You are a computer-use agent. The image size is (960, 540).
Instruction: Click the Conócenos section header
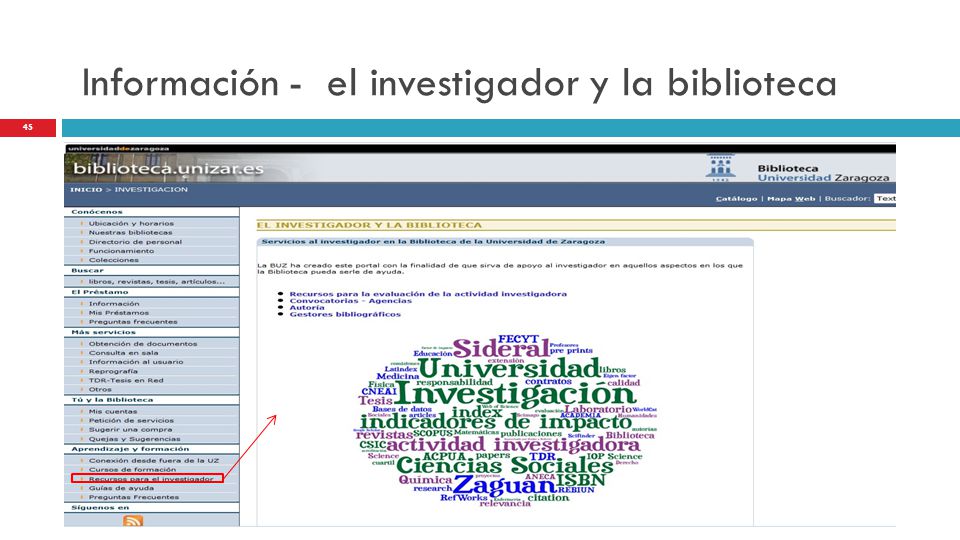click(x=97, y=212)
